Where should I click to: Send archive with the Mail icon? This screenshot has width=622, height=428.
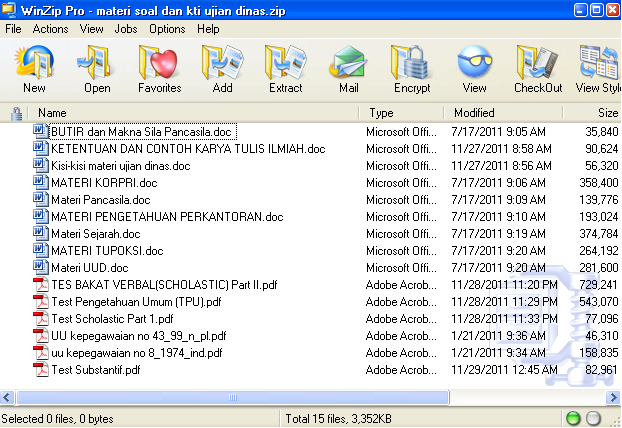pos(349,62)
